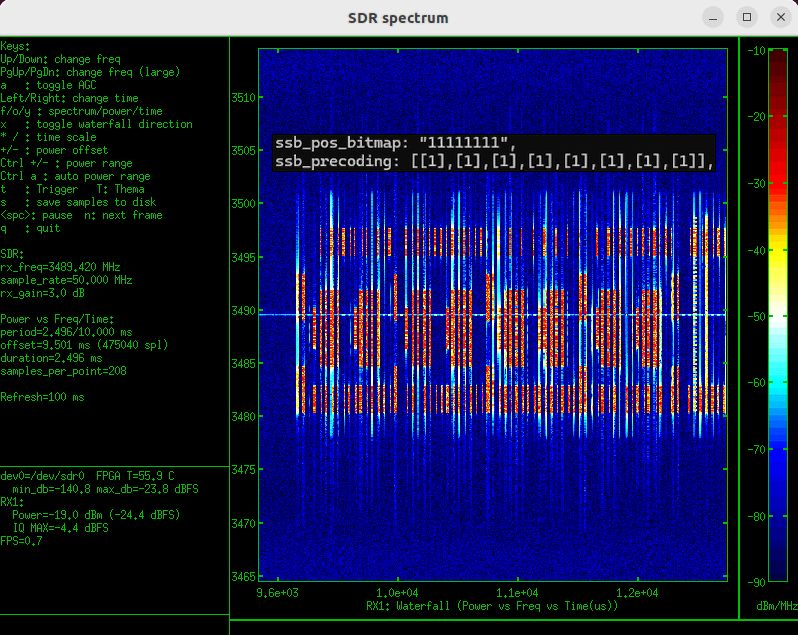Click the '<spc>: pause n: next frame' line
This screenshot has width=798, height=635.
point(81,215)
